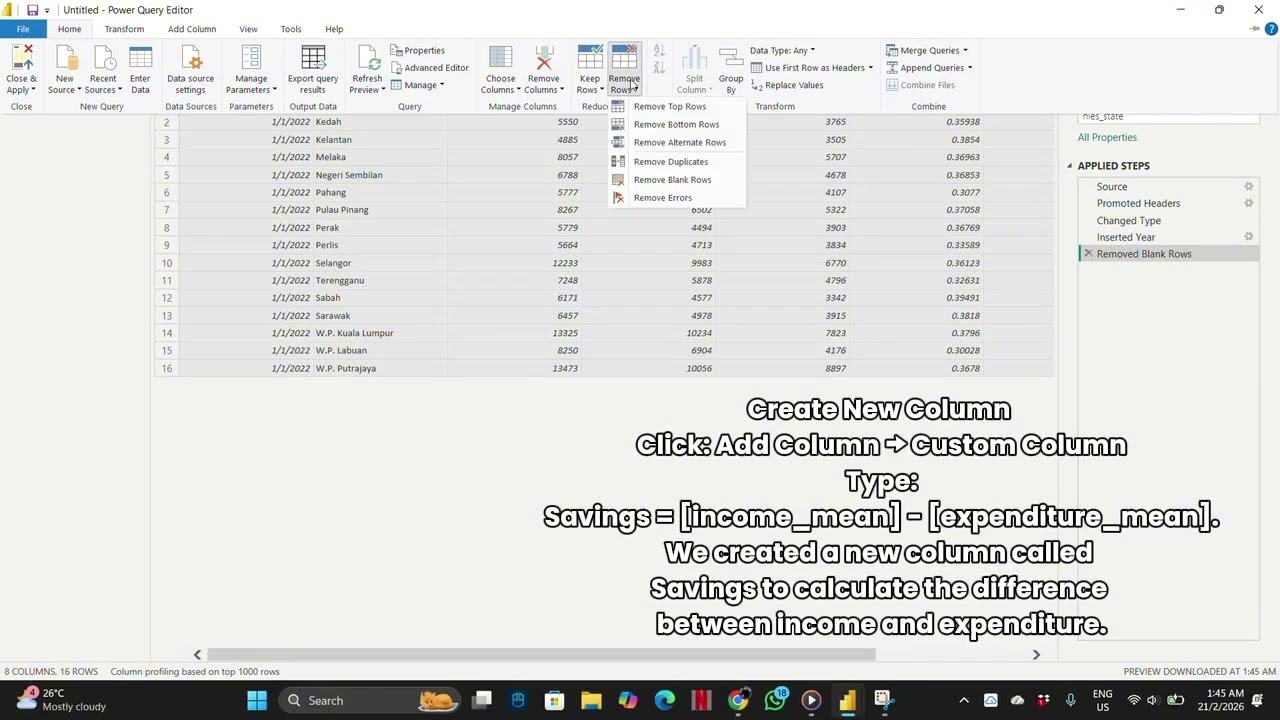Viewport: 1280px width, 720px height.
Task: Click the query name field in properties
Action: tap(1168, 117)
